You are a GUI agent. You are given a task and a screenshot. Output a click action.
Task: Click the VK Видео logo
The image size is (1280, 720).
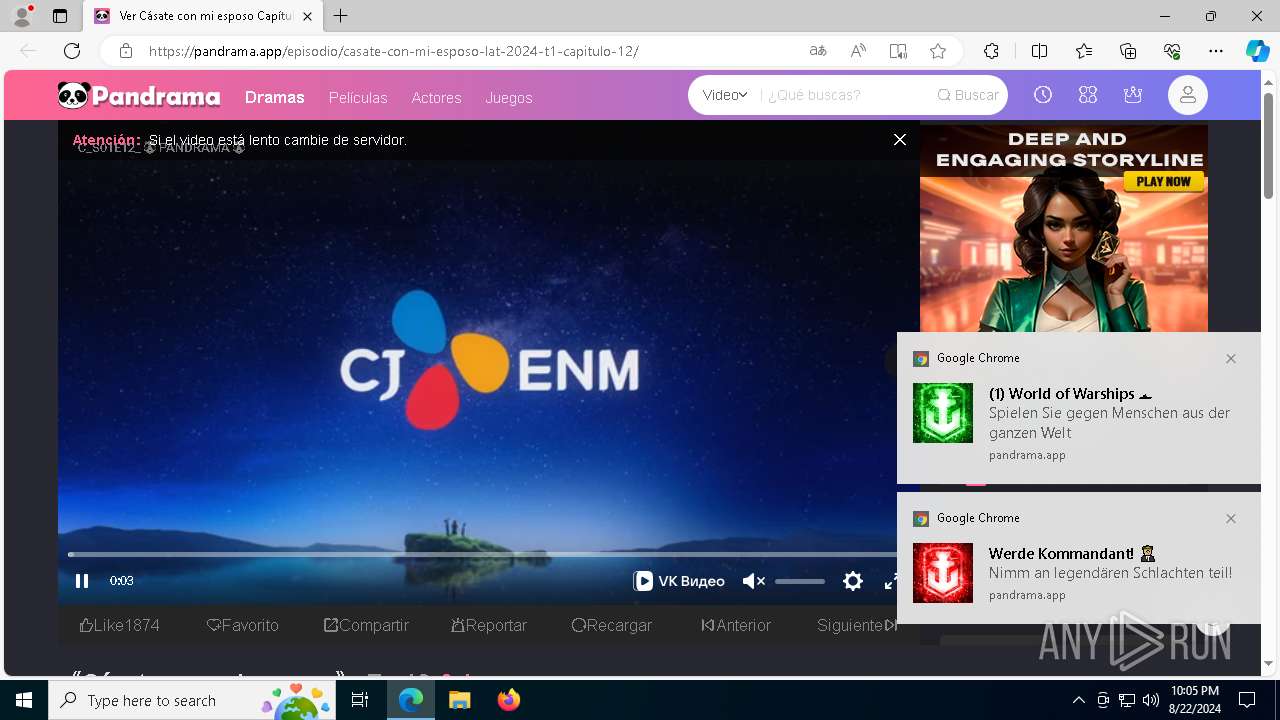coord(679,581)
